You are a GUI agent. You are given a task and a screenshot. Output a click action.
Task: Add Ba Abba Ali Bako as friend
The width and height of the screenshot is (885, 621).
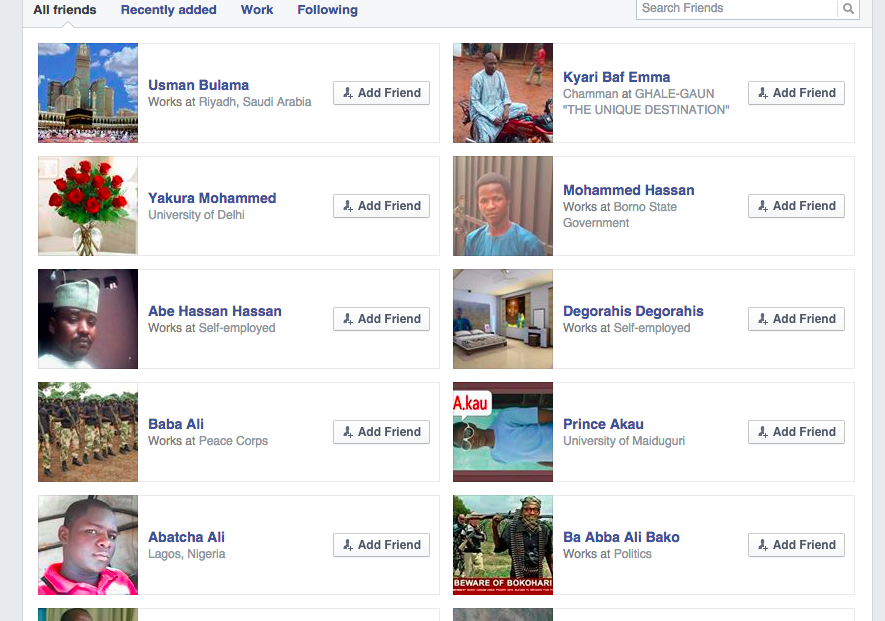click(x=796, y=544)
